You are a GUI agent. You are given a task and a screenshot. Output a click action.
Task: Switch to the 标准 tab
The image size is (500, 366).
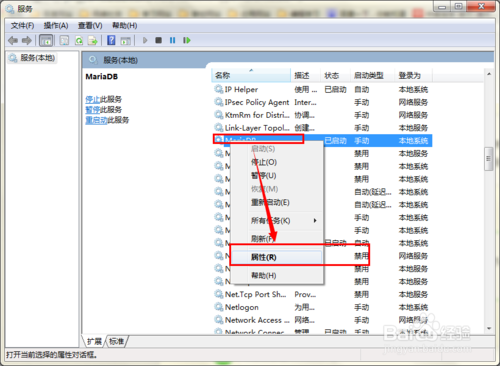[116, 341]
